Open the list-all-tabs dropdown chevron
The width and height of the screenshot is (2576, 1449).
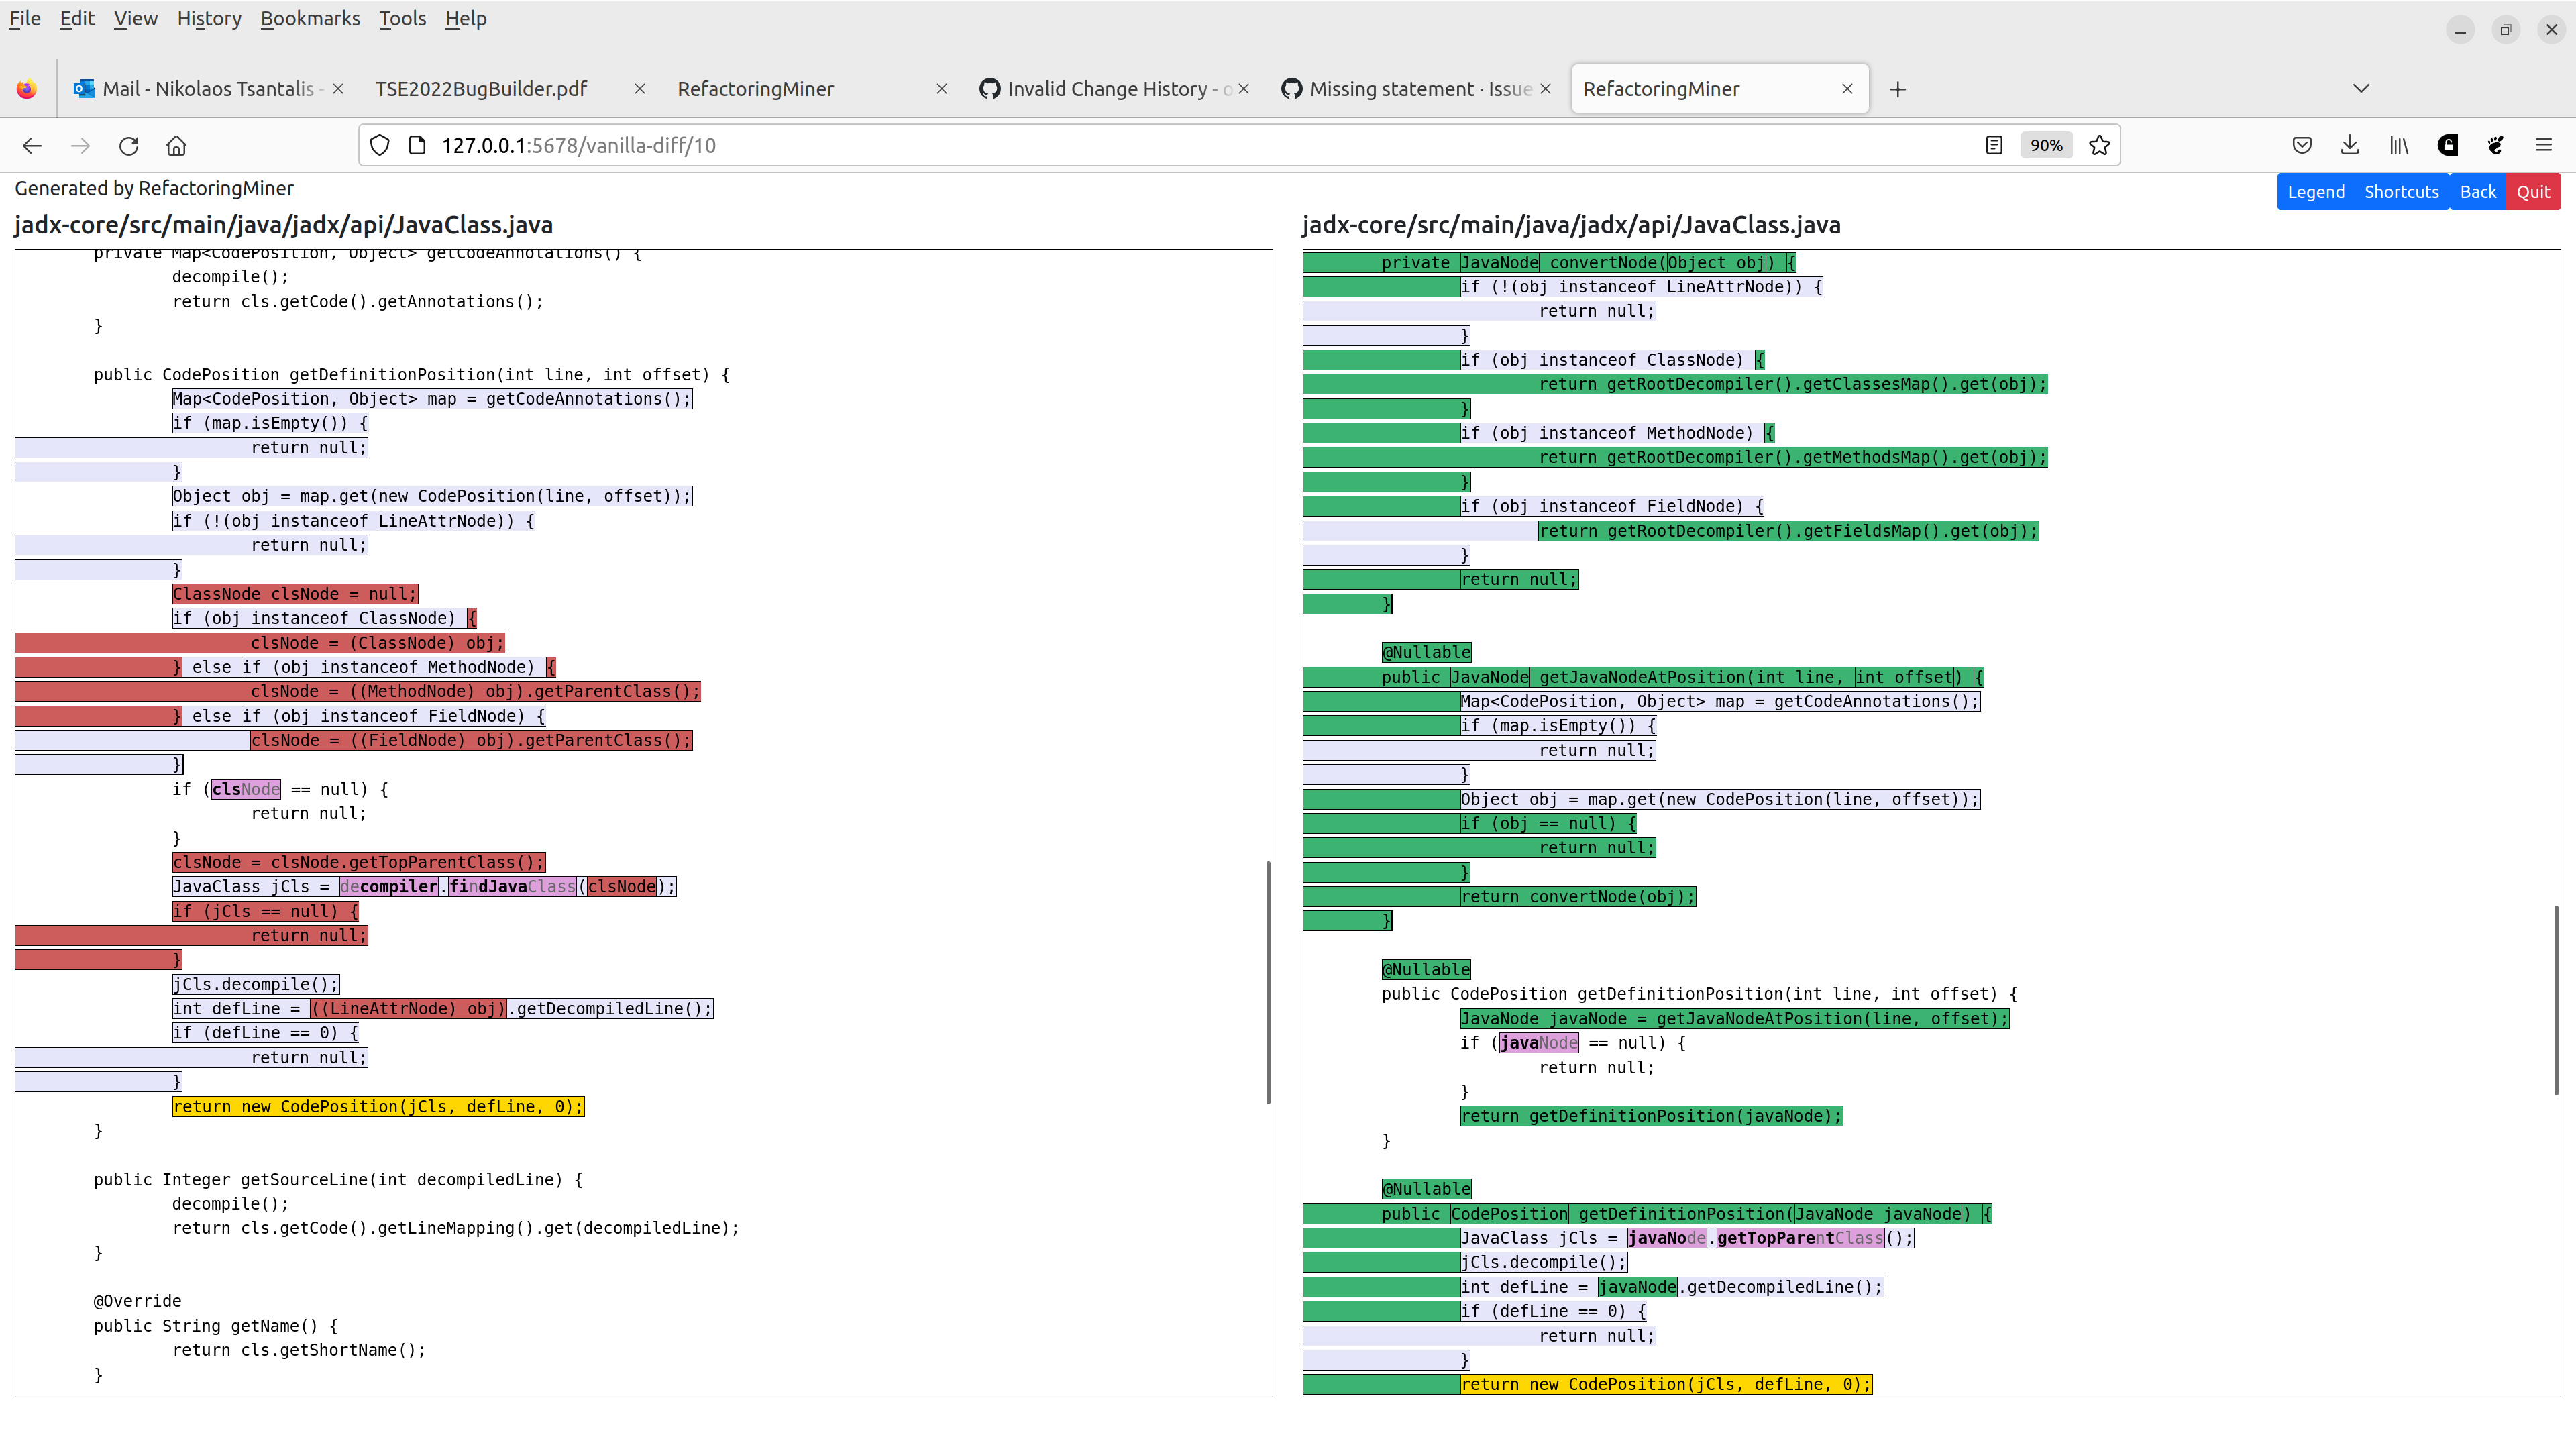[x=2361, y=88]
